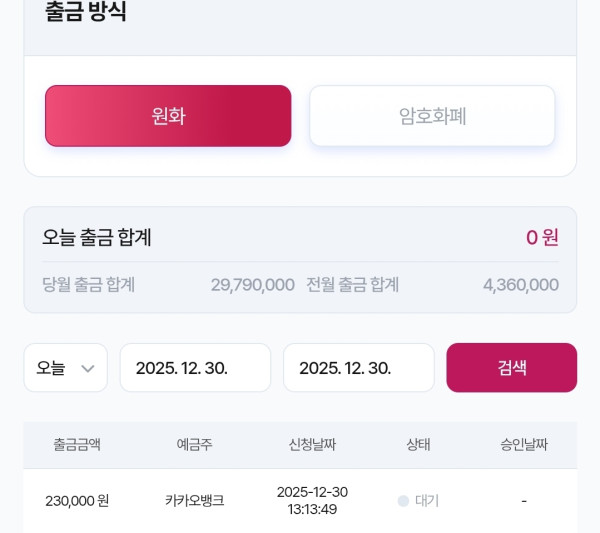This screenshot has height=533, width=600.
Task: Click the 29,790,000 monthly total value
Action: [x=252, y=285]
